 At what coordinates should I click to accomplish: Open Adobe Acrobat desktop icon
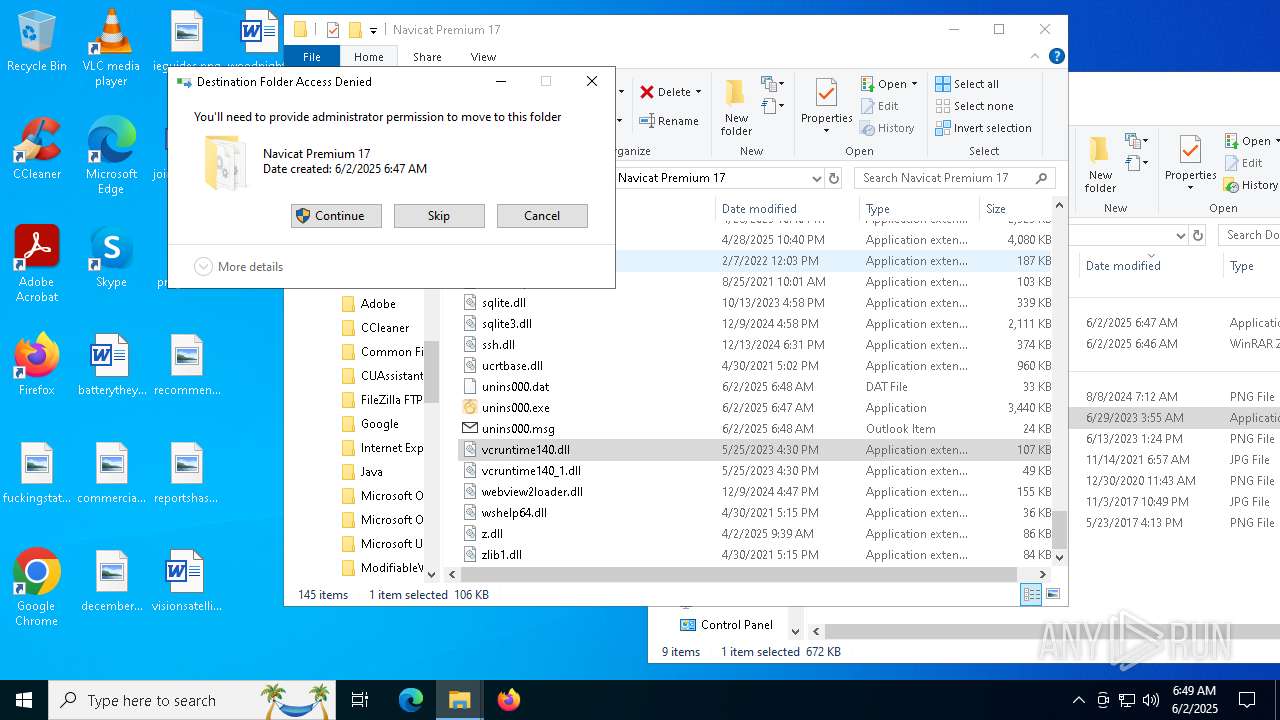pos(37,263)
